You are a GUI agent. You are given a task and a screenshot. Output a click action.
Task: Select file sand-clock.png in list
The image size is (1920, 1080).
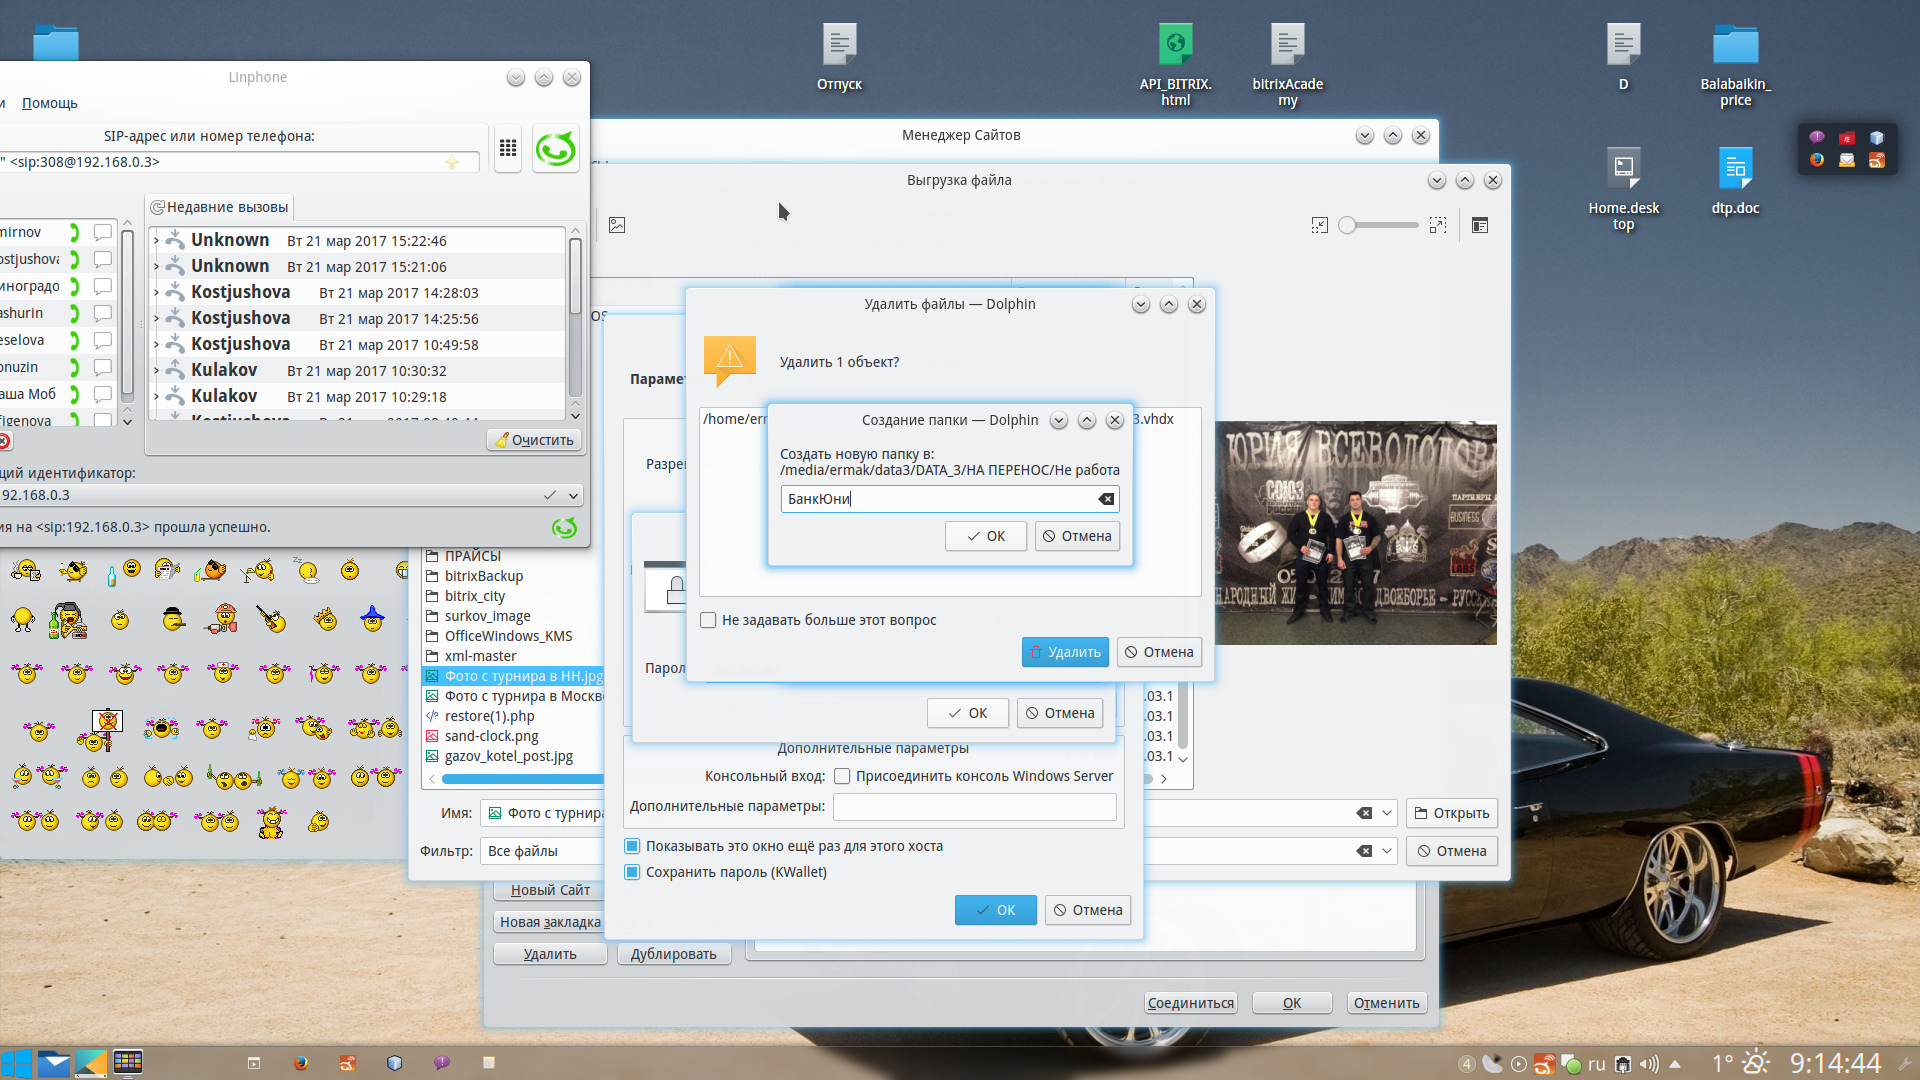tap(491, 736)
